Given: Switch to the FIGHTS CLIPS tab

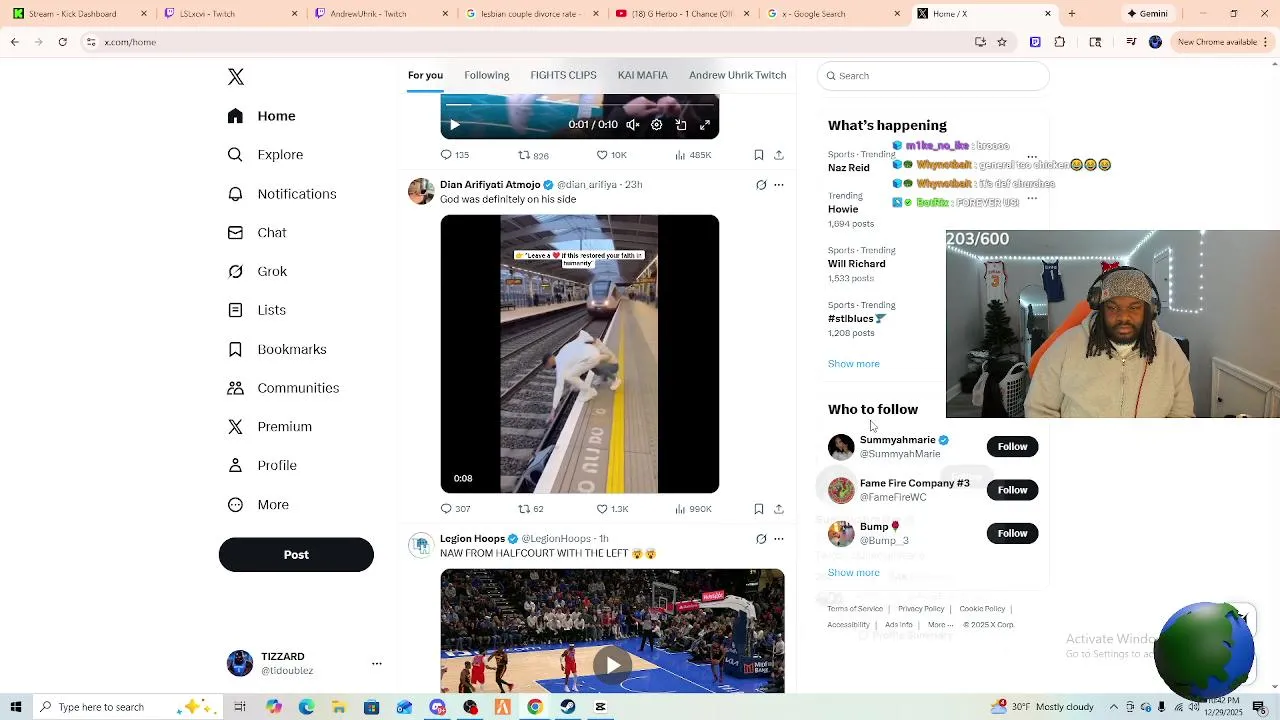Looking at the screenshot, I should 563,75.
